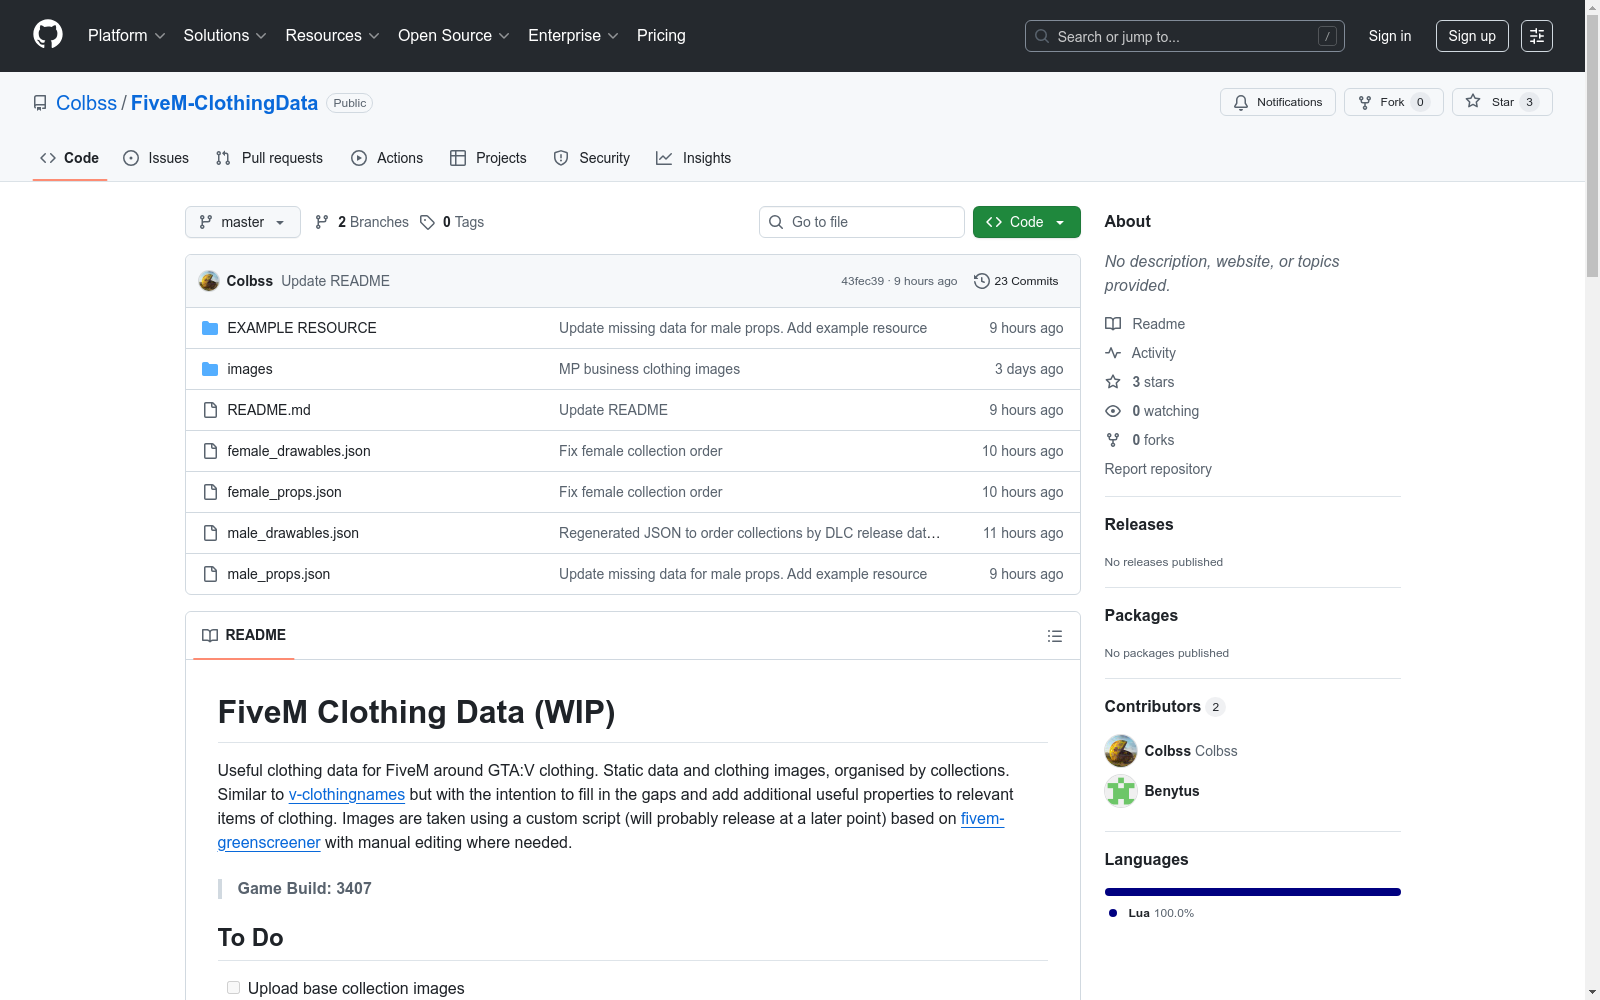The image size is (1600, 1000).
Task: Open the Releases section heading link
Action: pos(1139,524)
